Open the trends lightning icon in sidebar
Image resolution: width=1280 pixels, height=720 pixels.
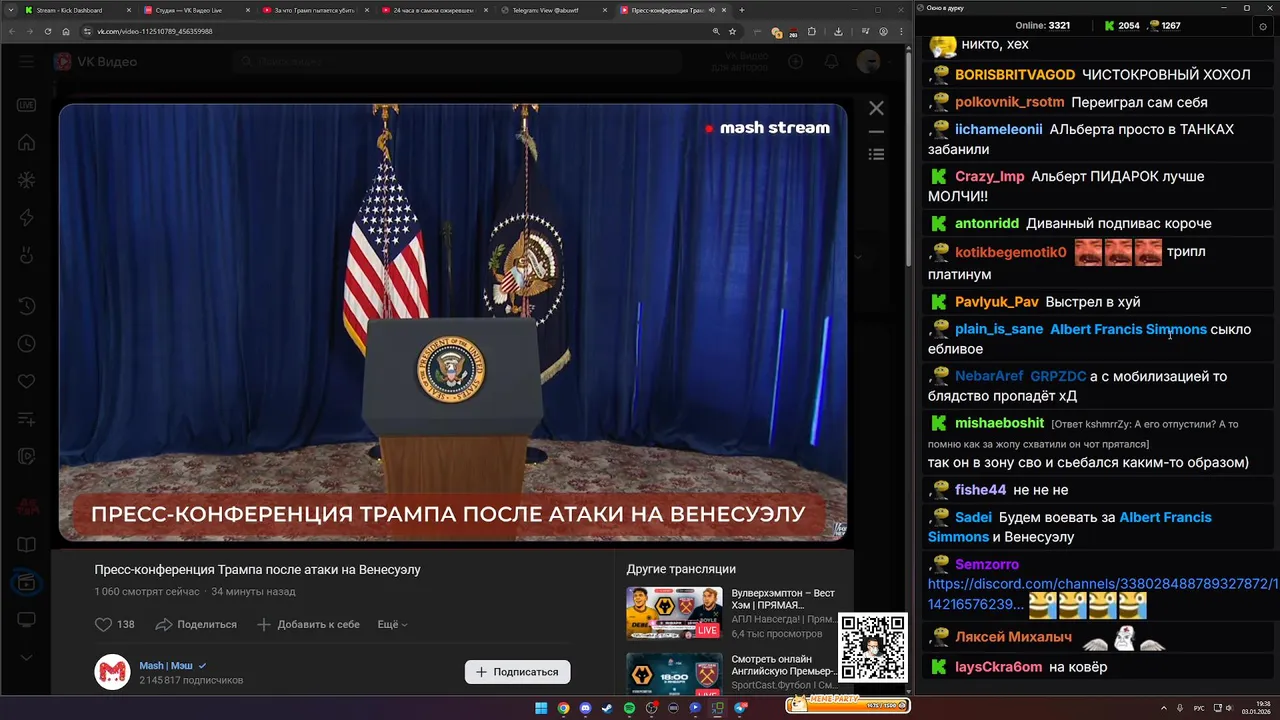pyautogui.click(x=26, y=218)
